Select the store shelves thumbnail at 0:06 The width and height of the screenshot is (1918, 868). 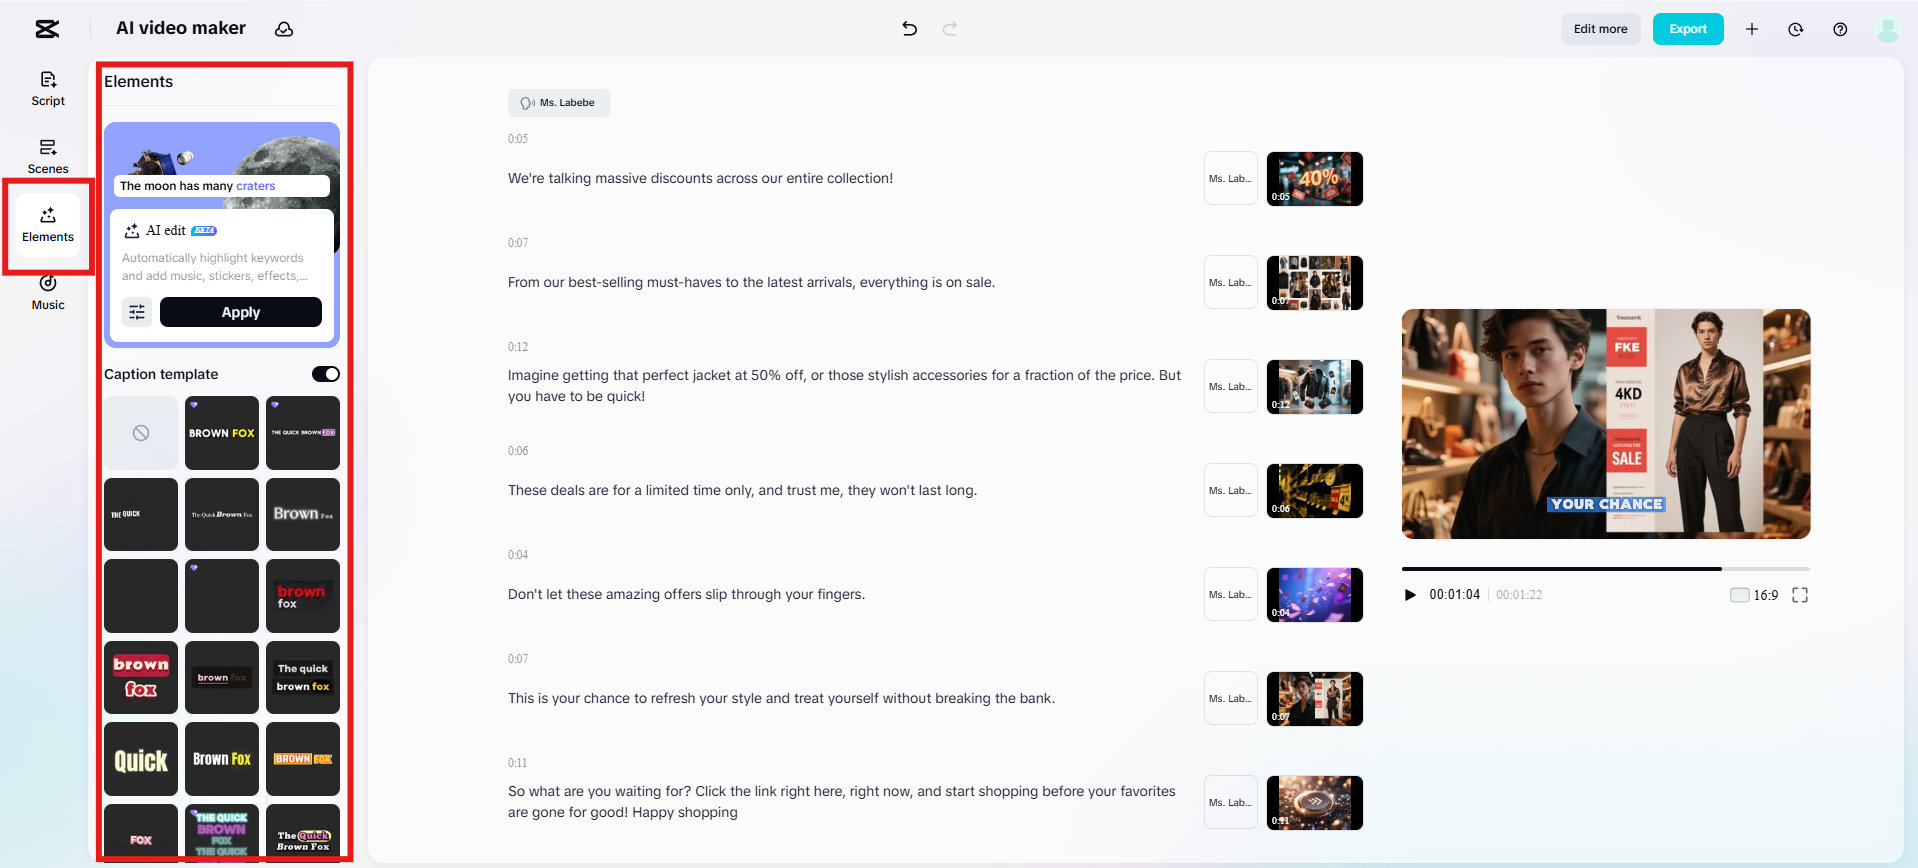[1315, 491]
